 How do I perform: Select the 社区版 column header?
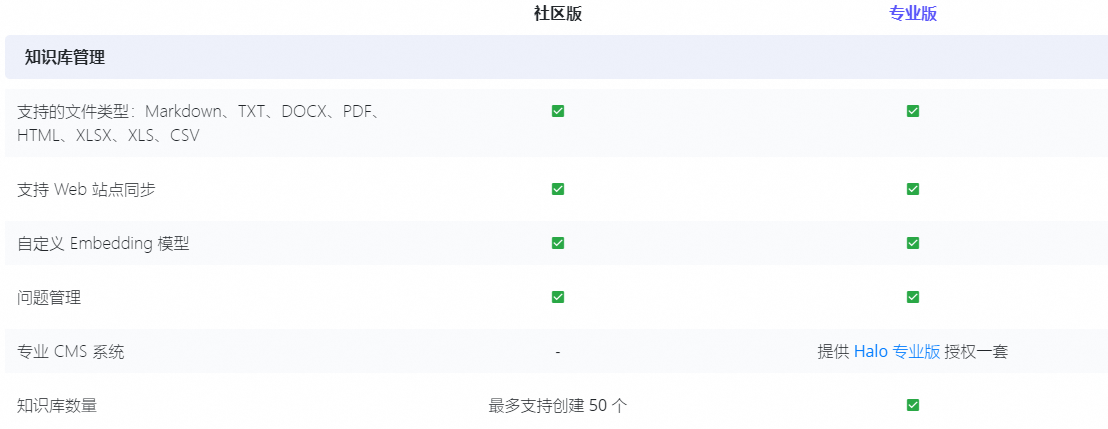coord(558,14)
